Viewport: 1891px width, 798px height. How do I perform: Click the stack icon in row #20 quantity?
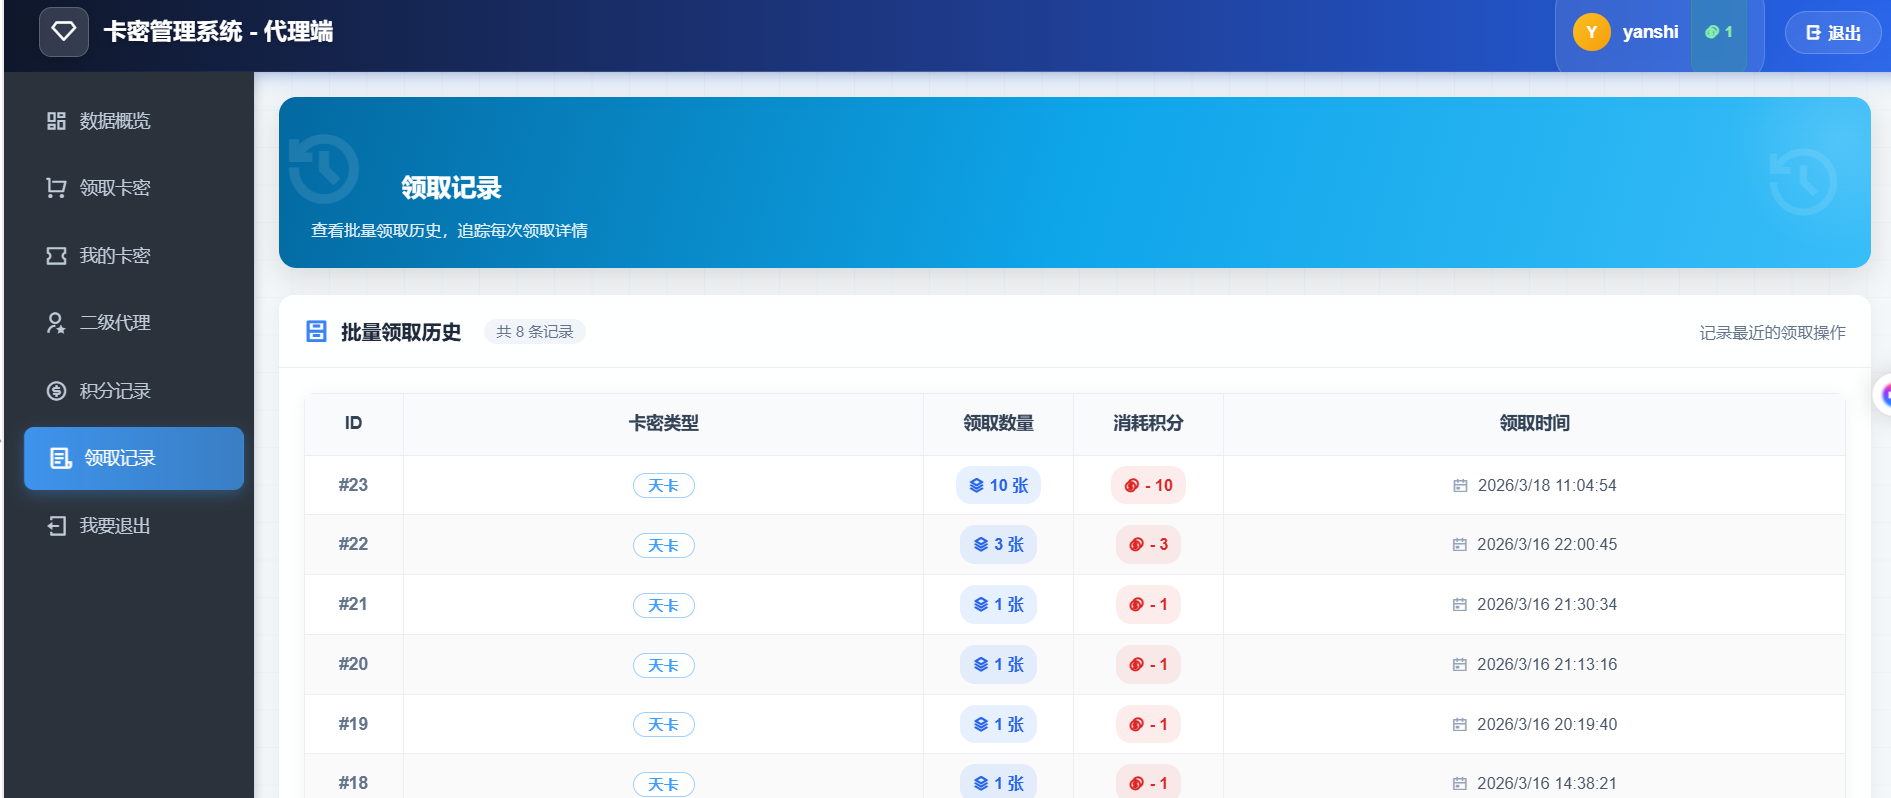coord(981,665)
